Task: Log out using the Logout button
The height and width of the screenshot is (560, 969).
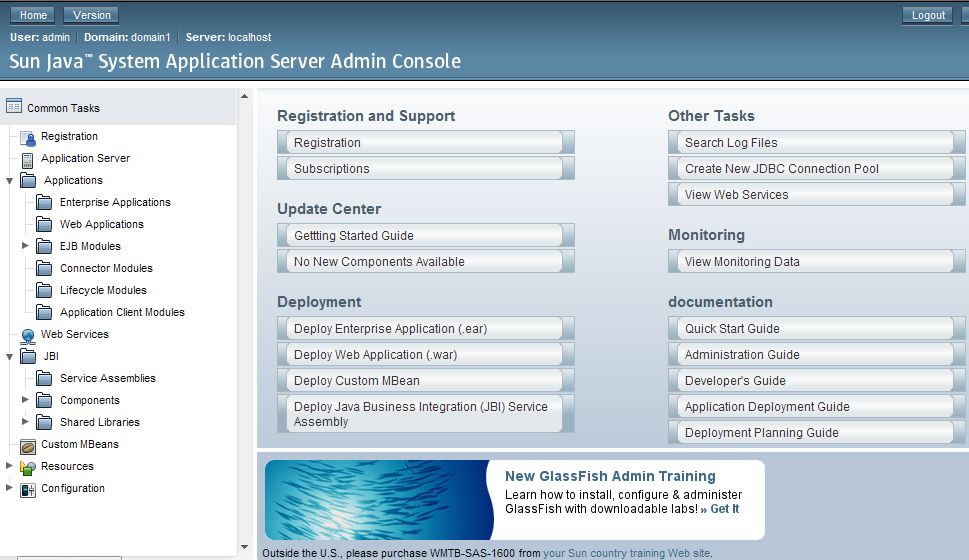Action: click(x=928, y=15)
